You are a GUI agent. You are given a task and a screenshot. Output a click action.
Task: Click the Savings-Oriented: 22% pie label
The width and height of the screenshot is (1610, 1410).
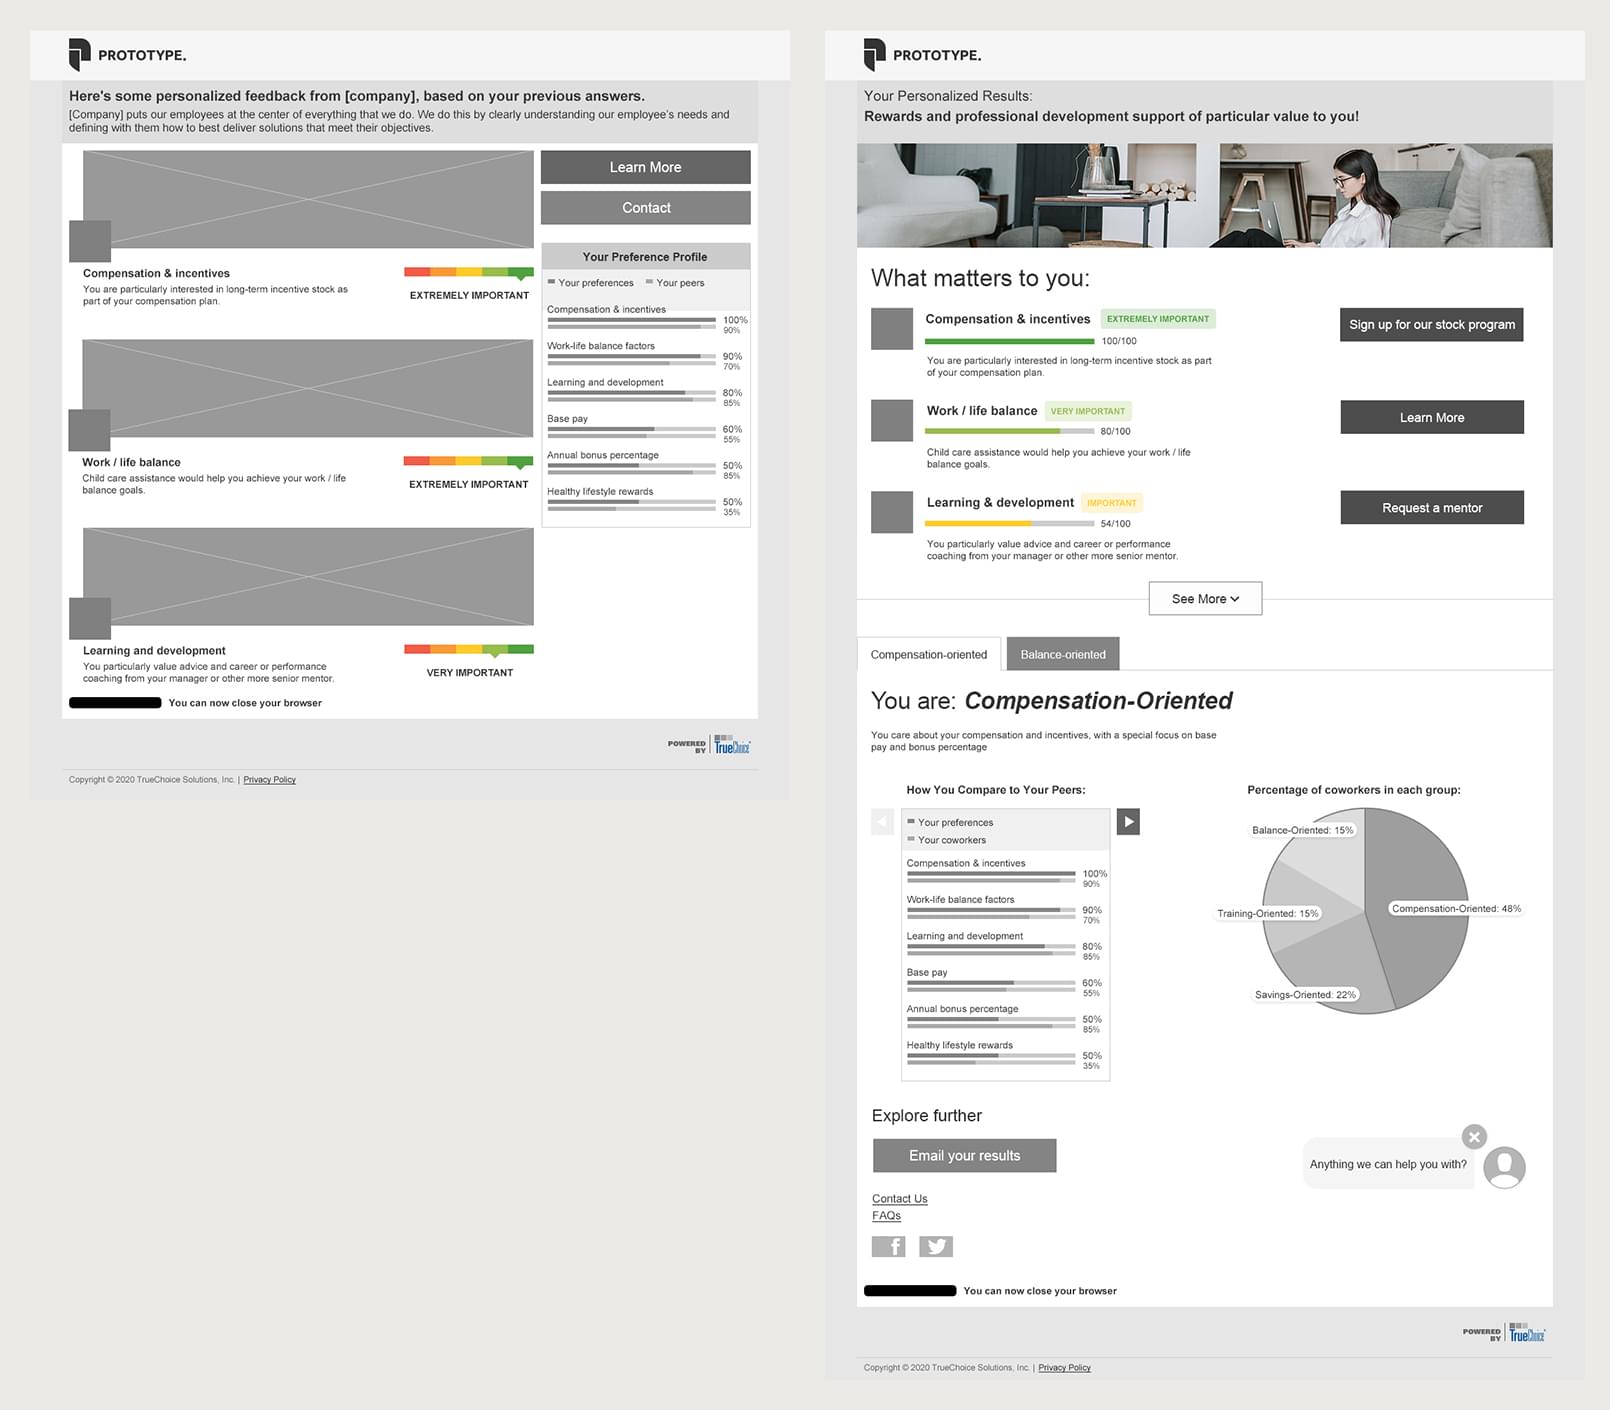point(1306,995)
